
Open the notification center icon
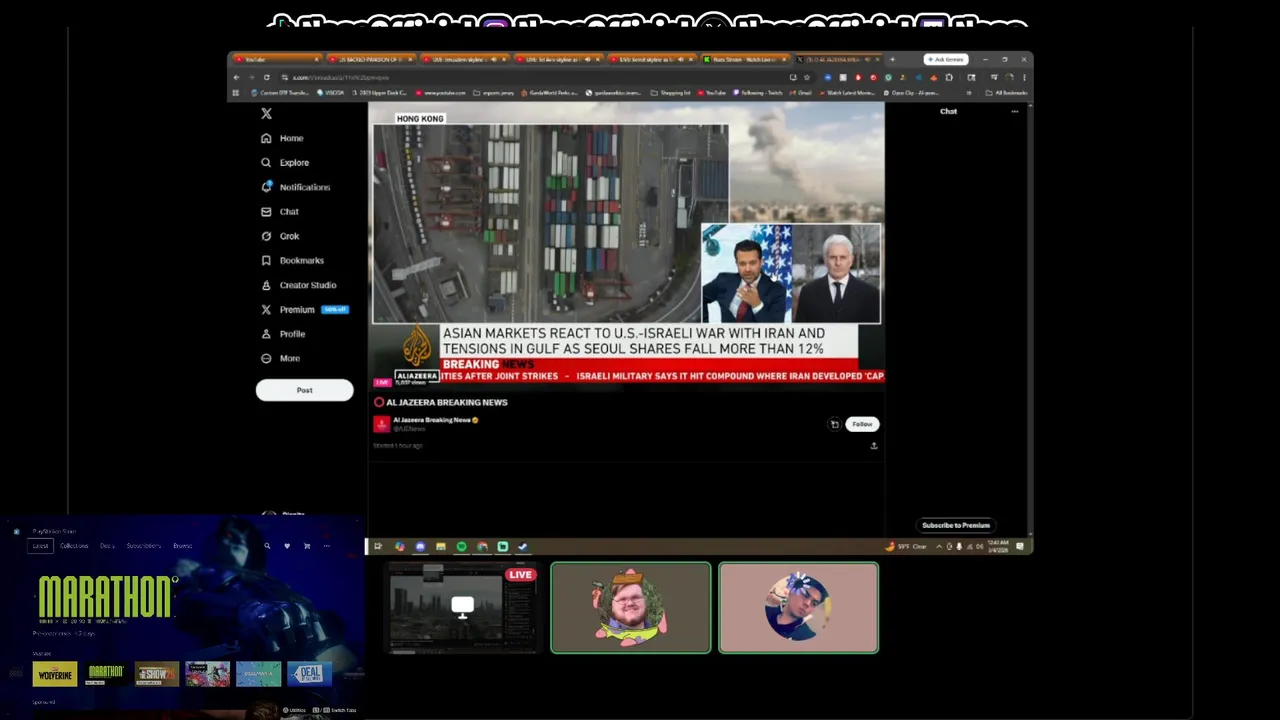(x=1021, y=546)
